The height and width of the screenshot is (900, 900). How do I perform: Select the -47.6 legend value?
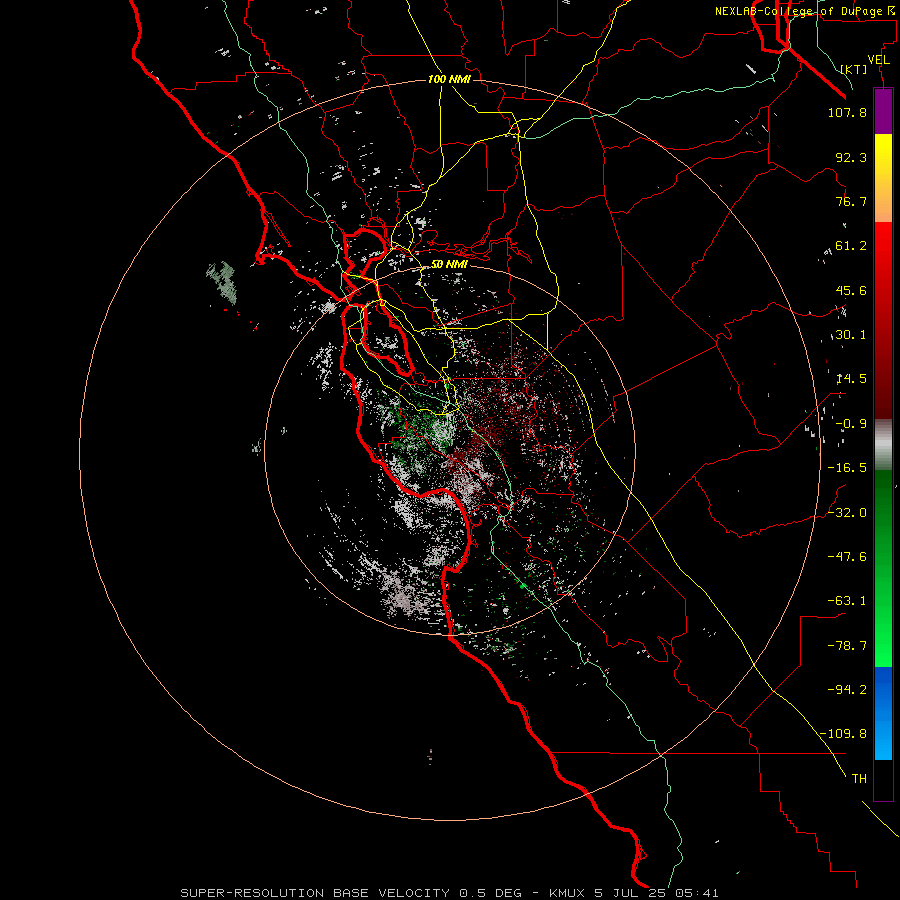847,557
